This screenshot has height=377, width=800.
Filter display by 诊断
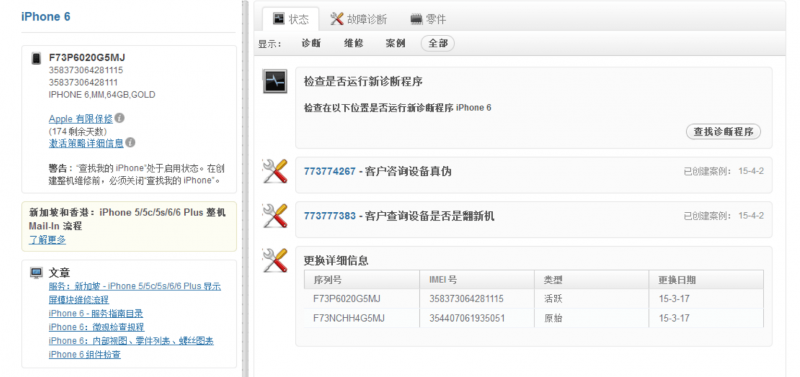click(x=311, y=43)
